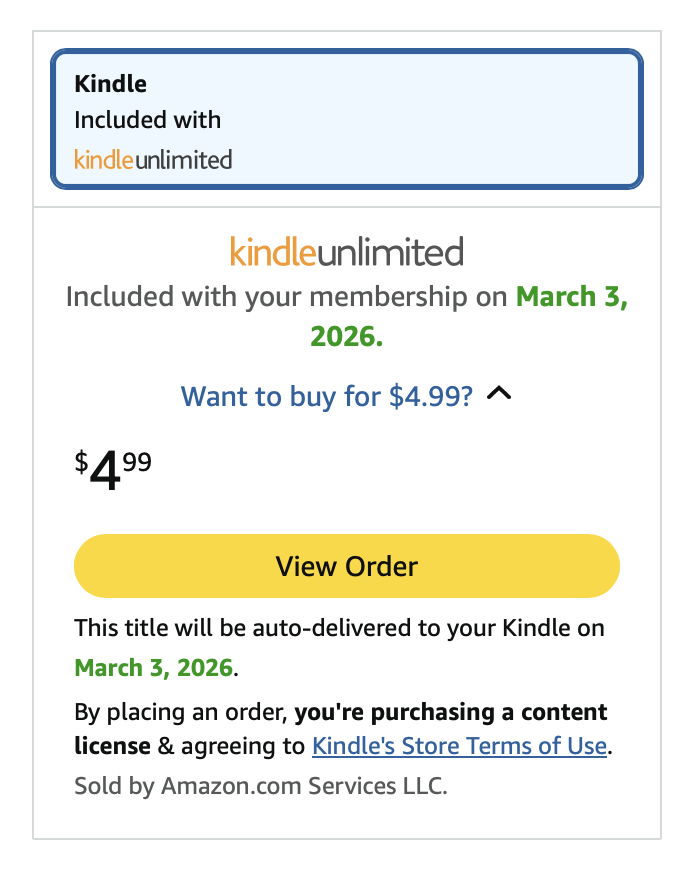Collapse the buy option chevron arrow

pos(499,395)
